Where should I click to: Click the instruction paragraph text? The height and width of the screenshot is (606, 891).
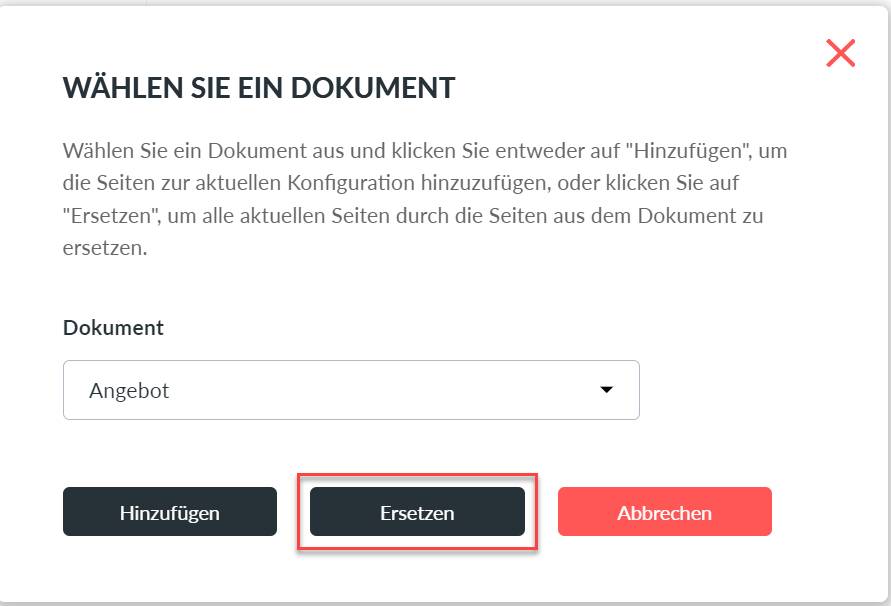424,199
